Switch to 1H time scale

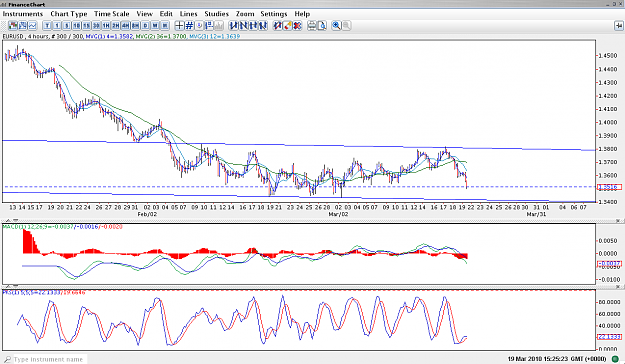106,26
